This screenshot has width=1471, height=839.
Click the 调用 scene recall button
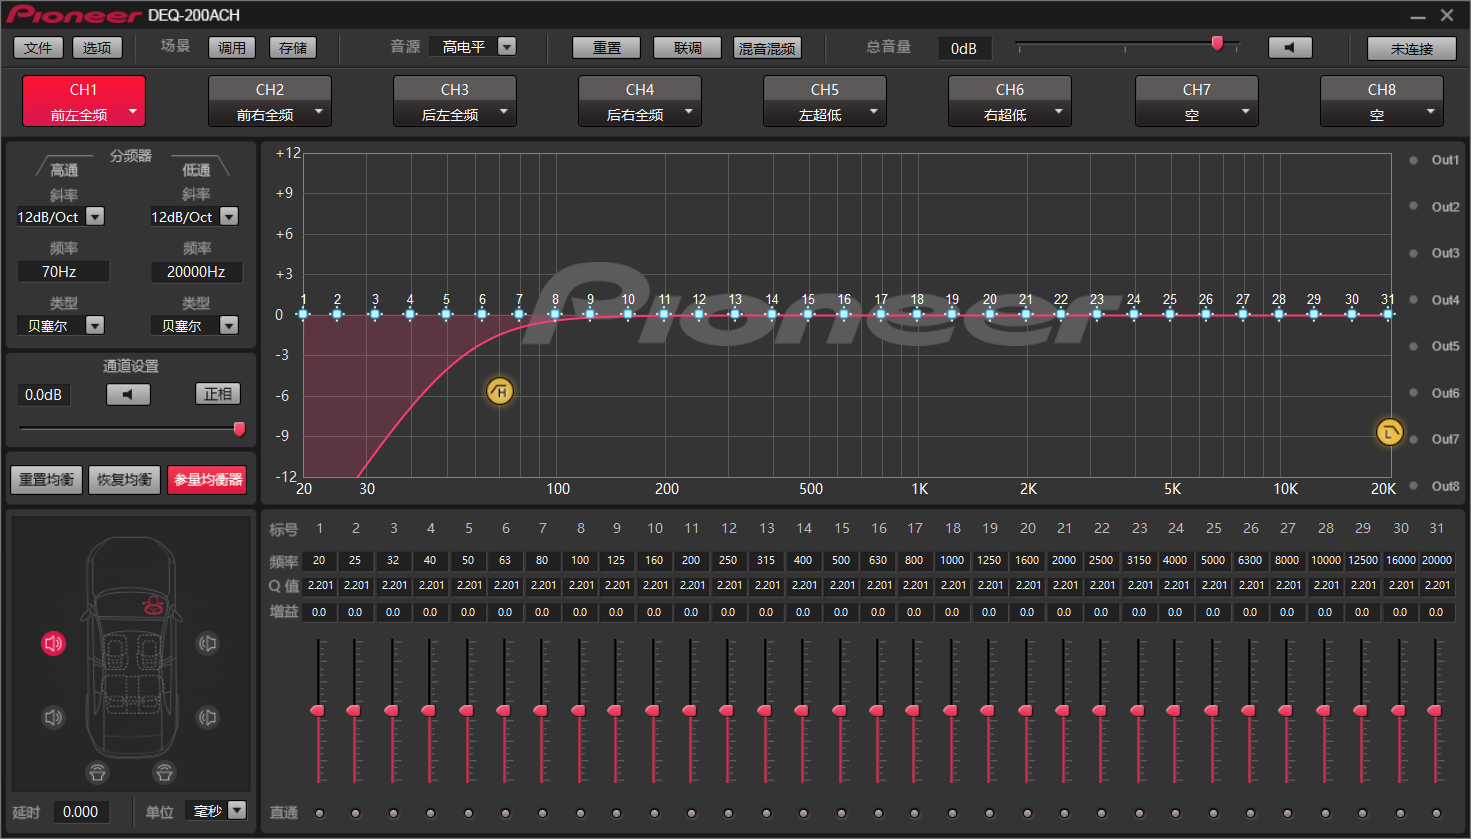point(232,48)
